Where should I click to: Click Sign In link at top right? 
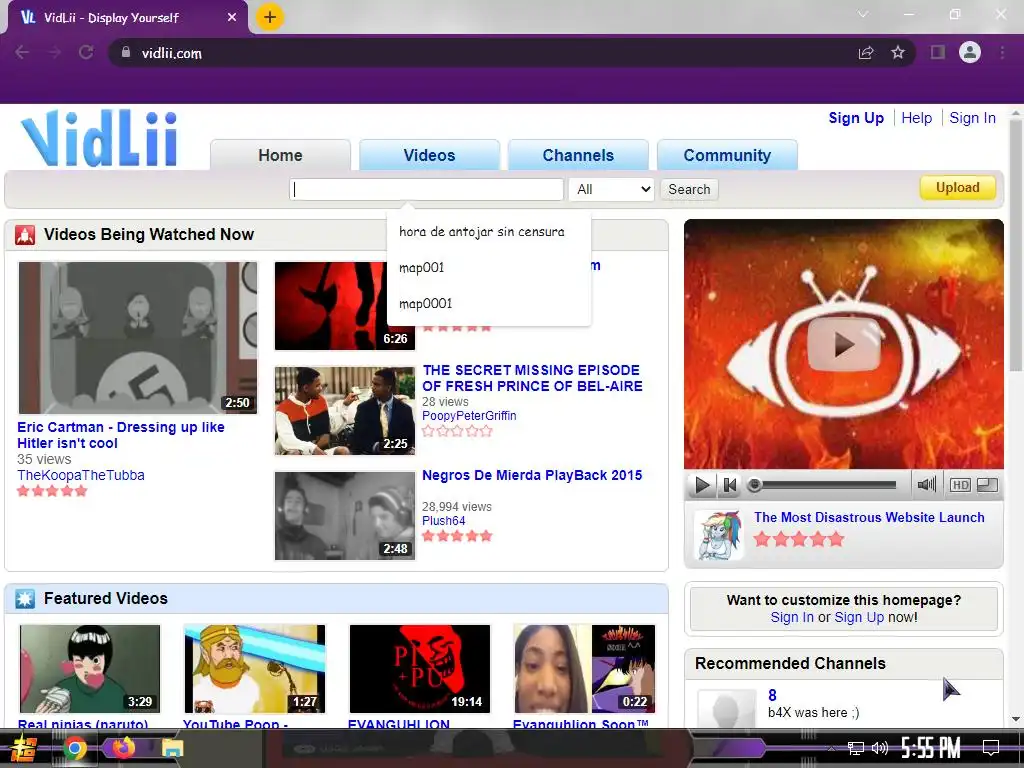[x=972, y=118]
